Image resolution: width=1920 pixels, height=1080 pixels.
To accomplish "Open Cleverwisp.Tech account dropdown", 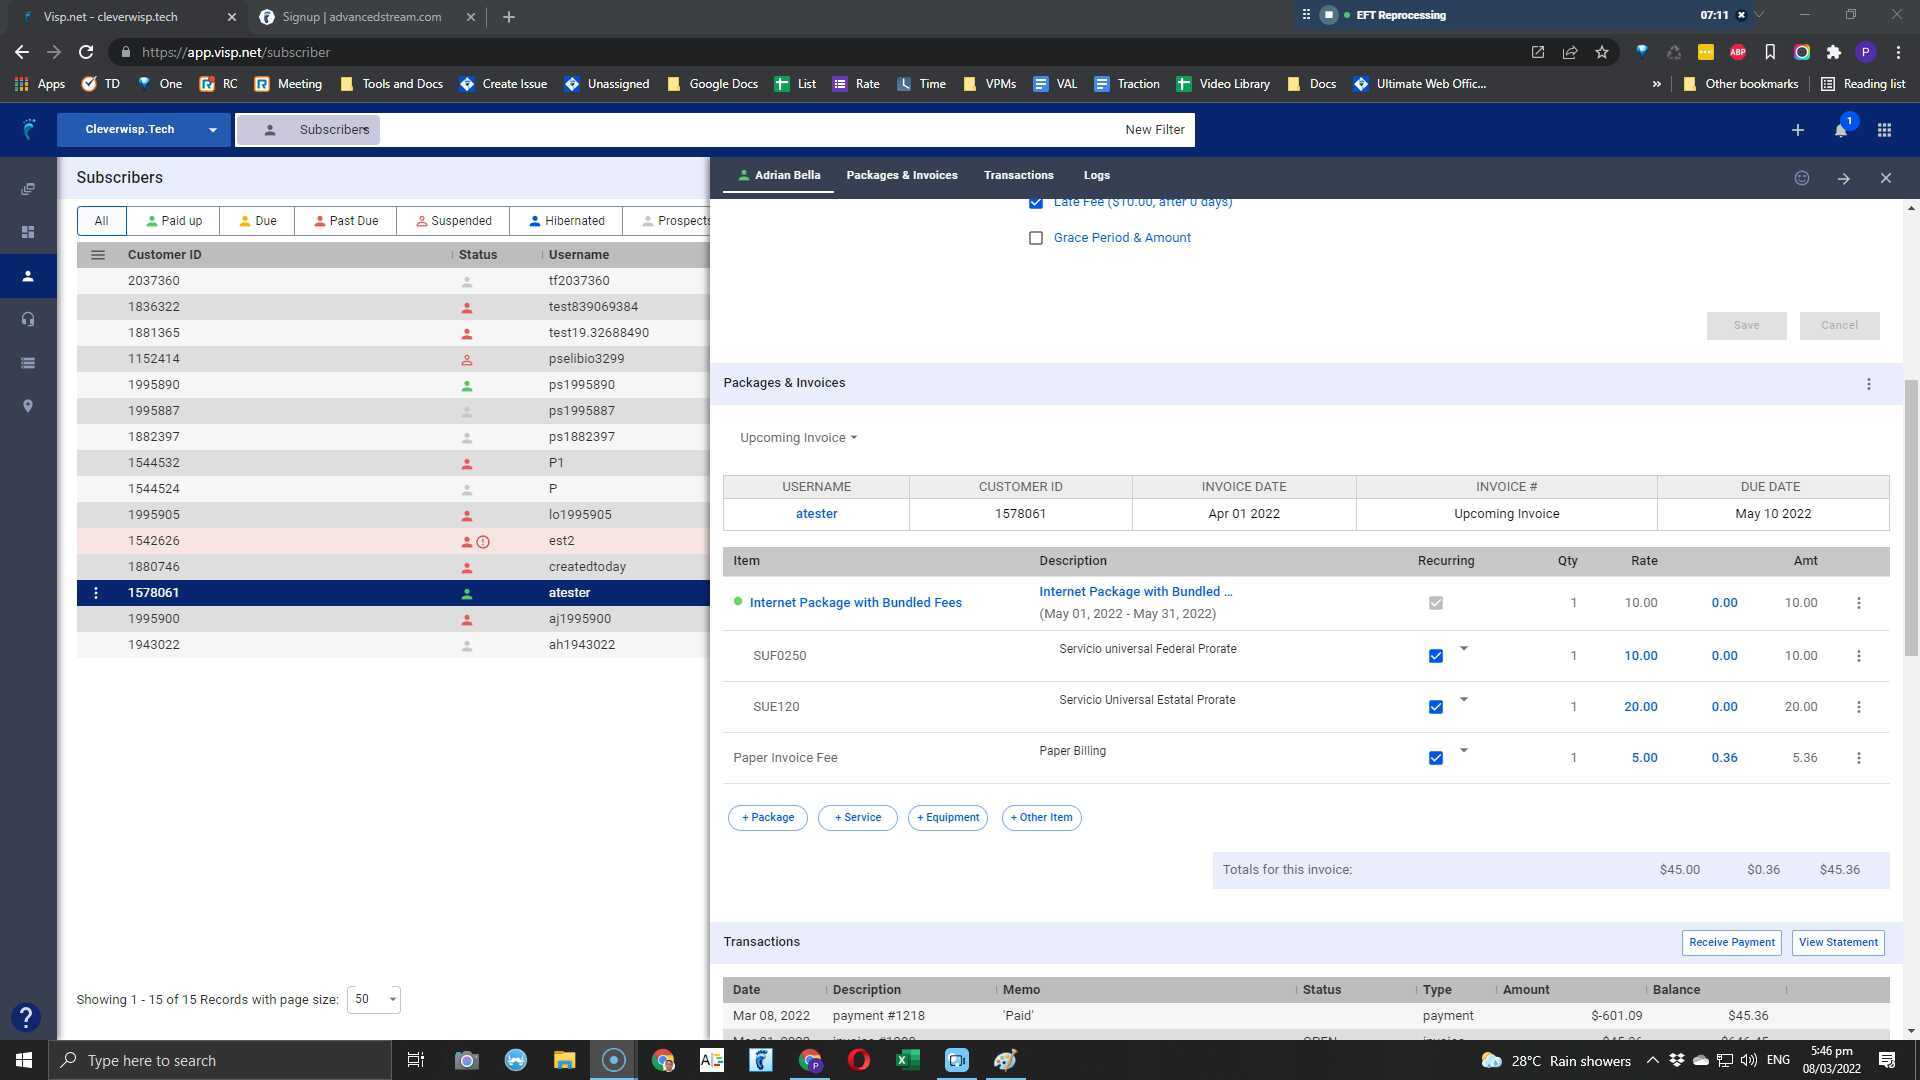I will click(143, 130).
